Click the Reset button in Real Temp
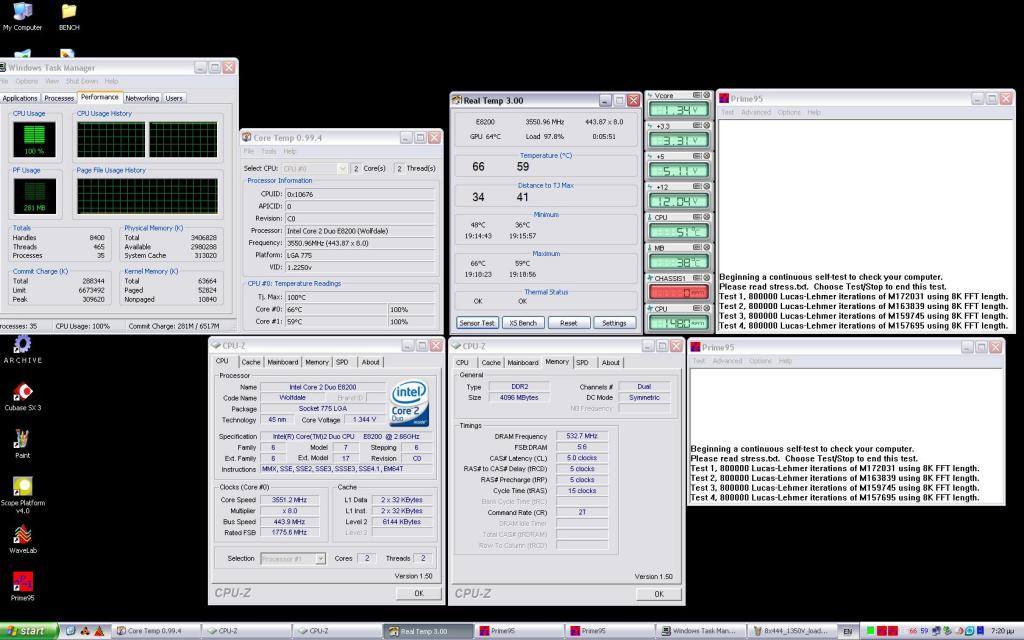Screen dimensions: 1024x640 coord(568,323)
